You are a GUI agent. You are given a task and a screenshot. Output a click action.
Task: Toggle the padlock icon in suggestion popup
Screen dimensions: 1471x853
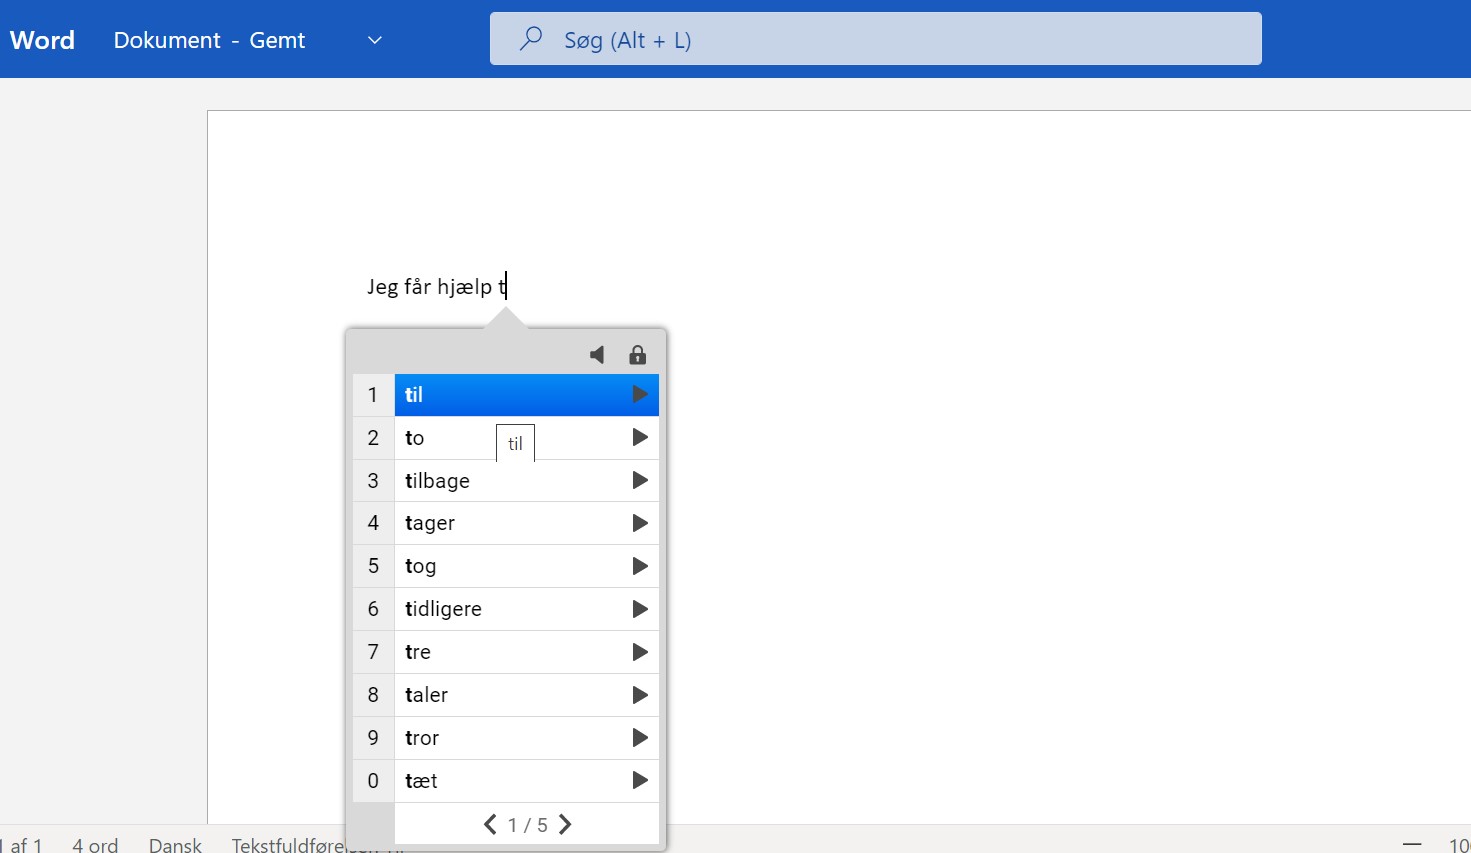(x=637, y=355)
